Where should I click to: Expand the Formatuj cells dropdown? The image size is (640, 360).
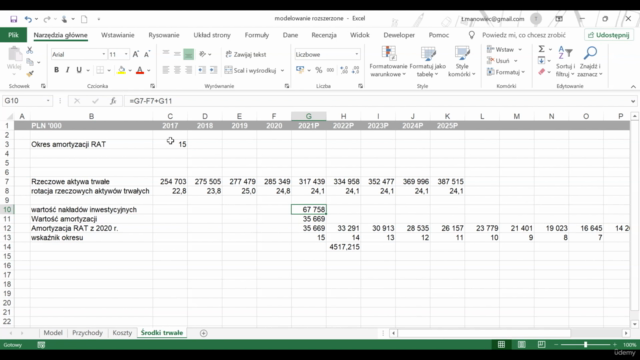[523, 72]
